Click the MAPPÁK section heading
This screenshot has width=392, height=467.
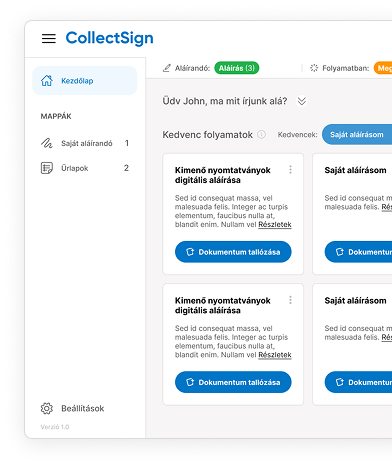(56, 116)
